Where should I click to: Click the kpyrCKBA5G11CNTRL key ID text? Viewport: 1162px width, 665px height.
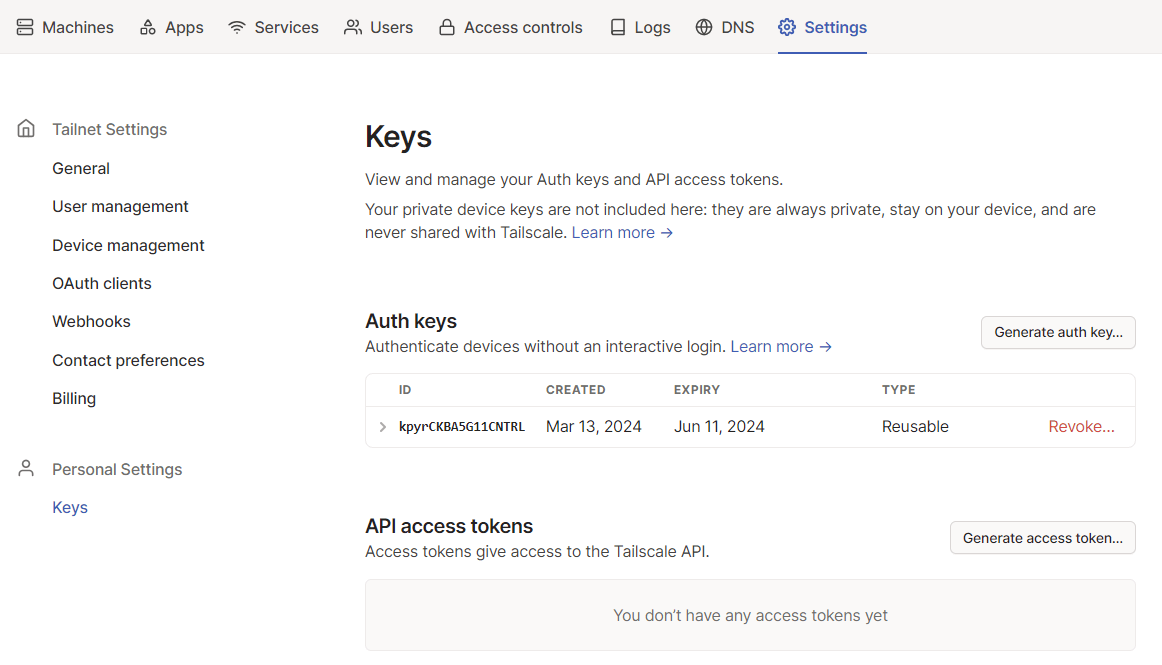(x=462, y=427)
